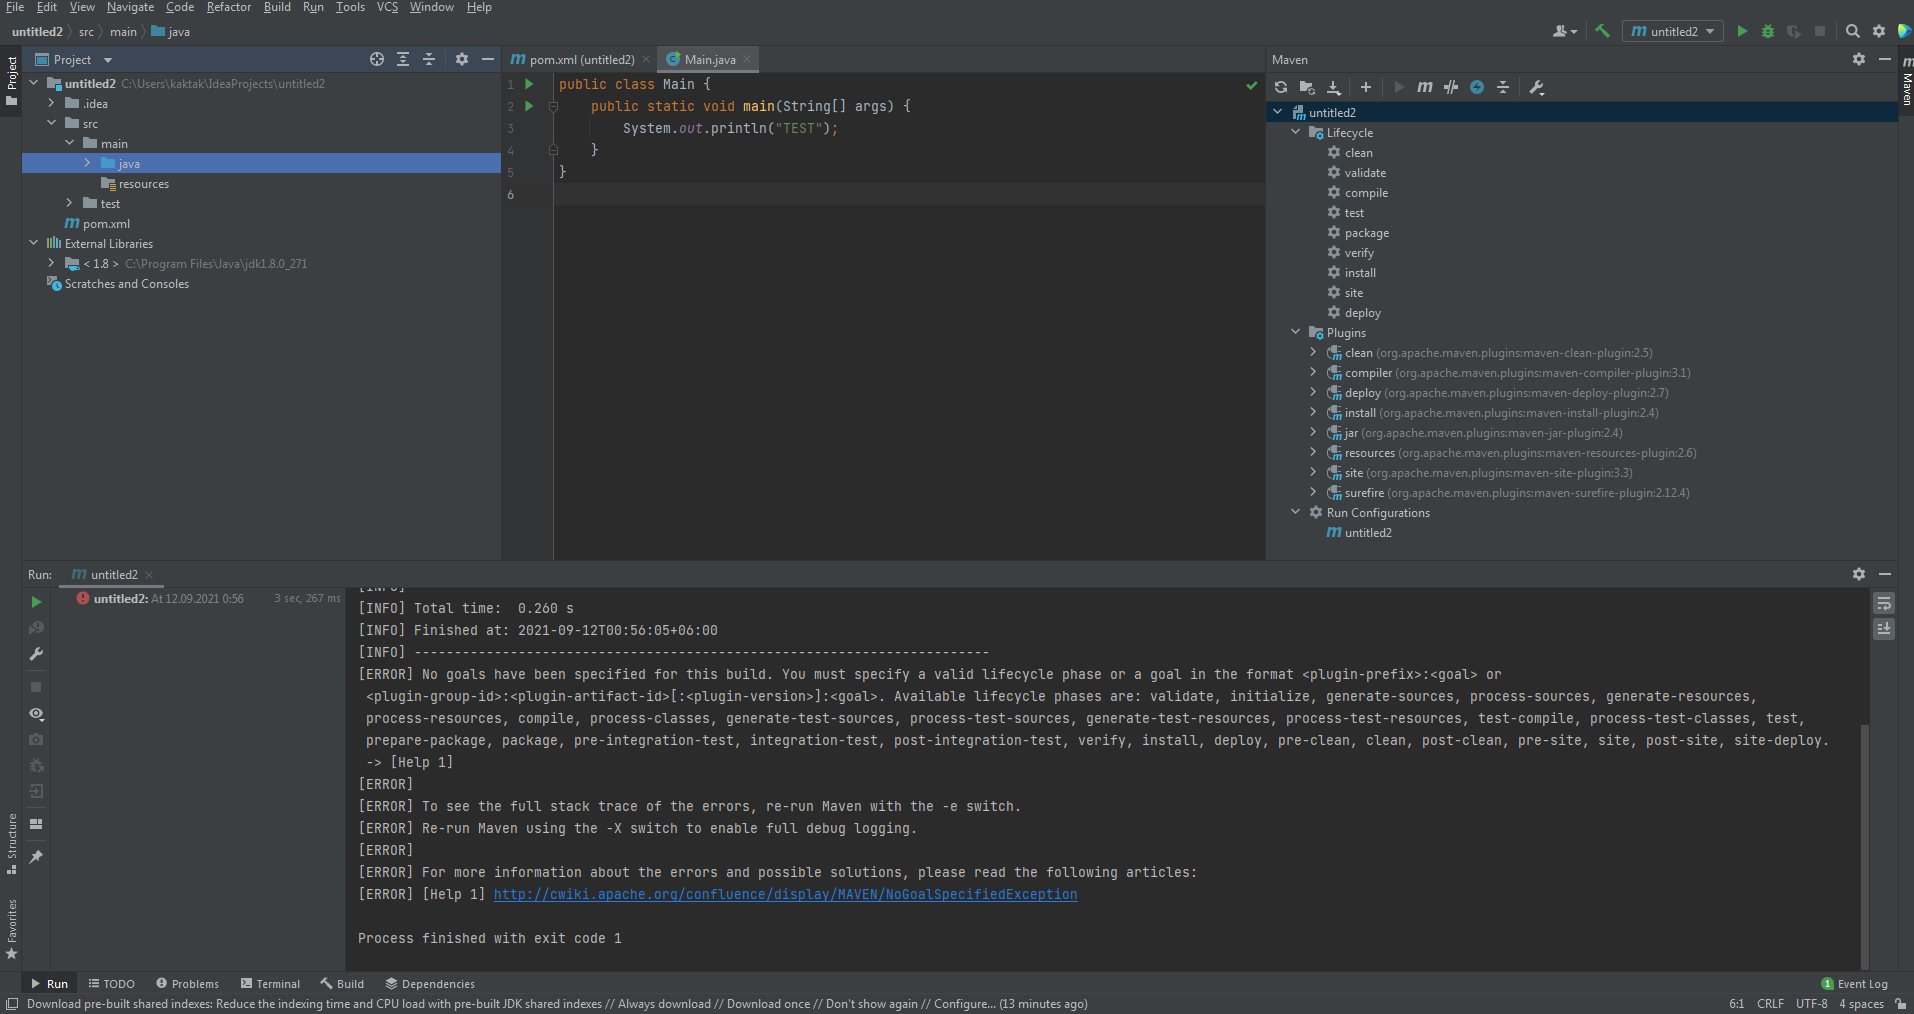Click the CRLF line separator widget
Image resolution: width=1914 pixels, height=1014 pixels.
(1770, 1004)
